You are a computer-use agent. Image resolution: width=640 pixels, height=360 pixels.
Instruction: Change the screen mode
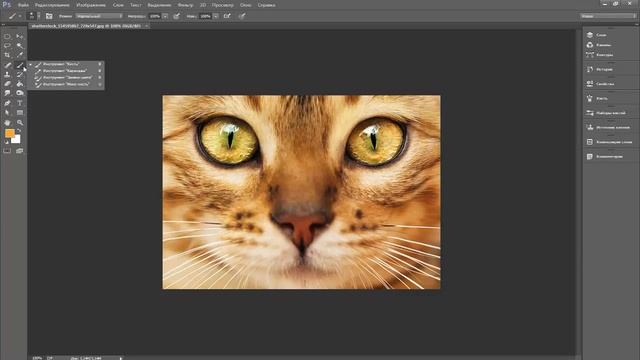point(20,151)
